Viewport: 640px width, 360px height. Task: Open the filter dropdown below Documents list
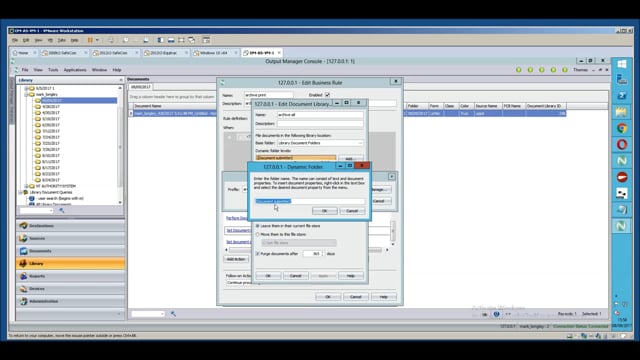click(x=162, y=314)
